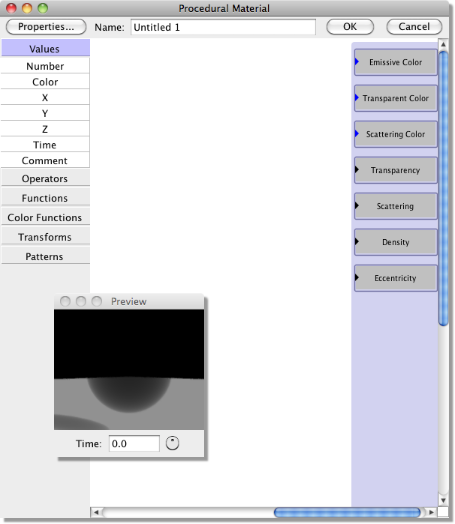This screenshot has width=455, height=524.
Task: Cancel the procedural material editor
Action: pyautogui.click(x=414, y=27)
